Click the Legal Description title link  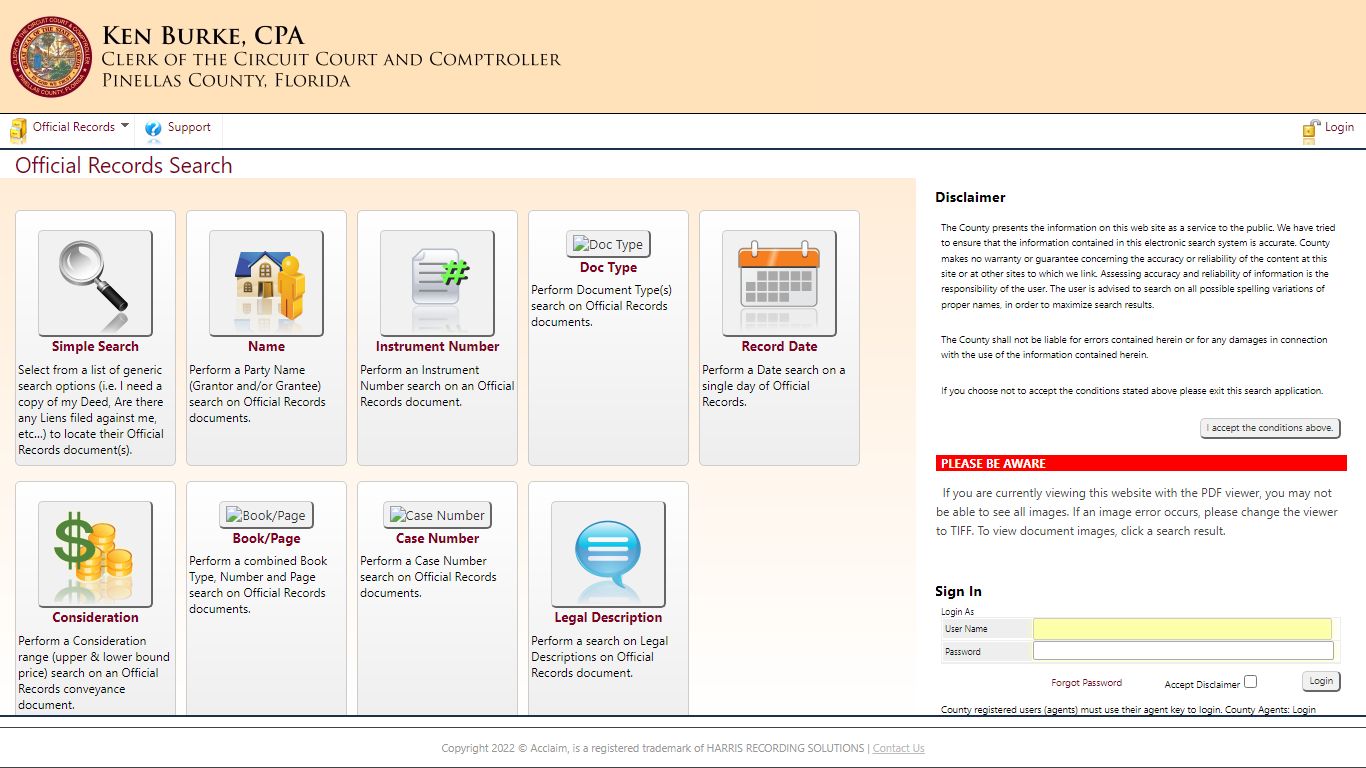(x=608, y=618)
